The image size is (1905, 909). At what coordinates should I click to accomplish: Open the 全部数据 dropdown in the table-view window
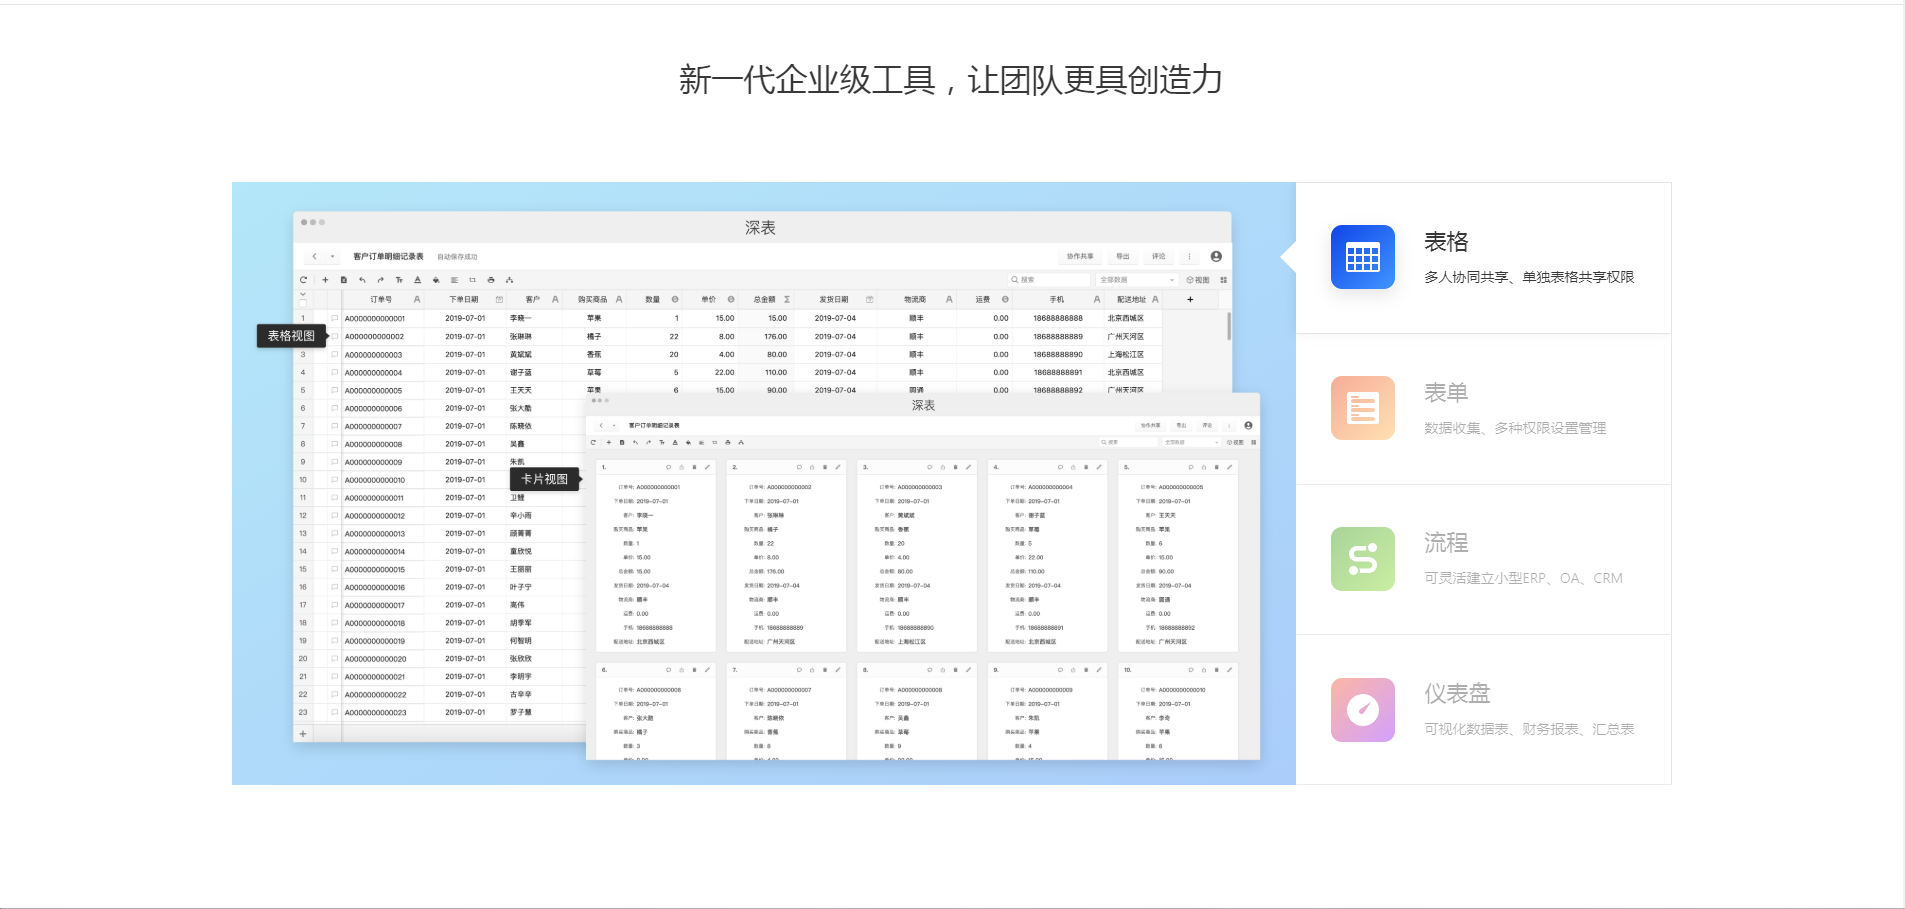1136,280
